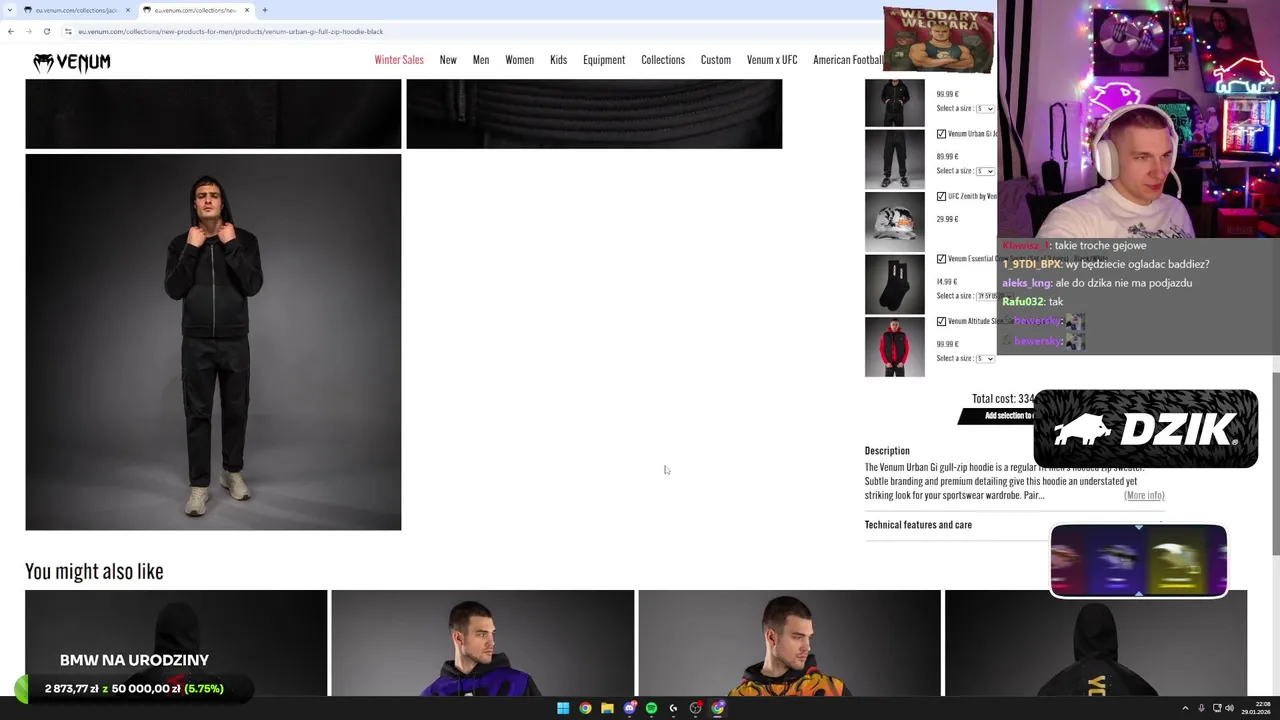Screen dimensions: 1280x720
Task: Click the Venum logo in header
Action: tap(71, 62)
